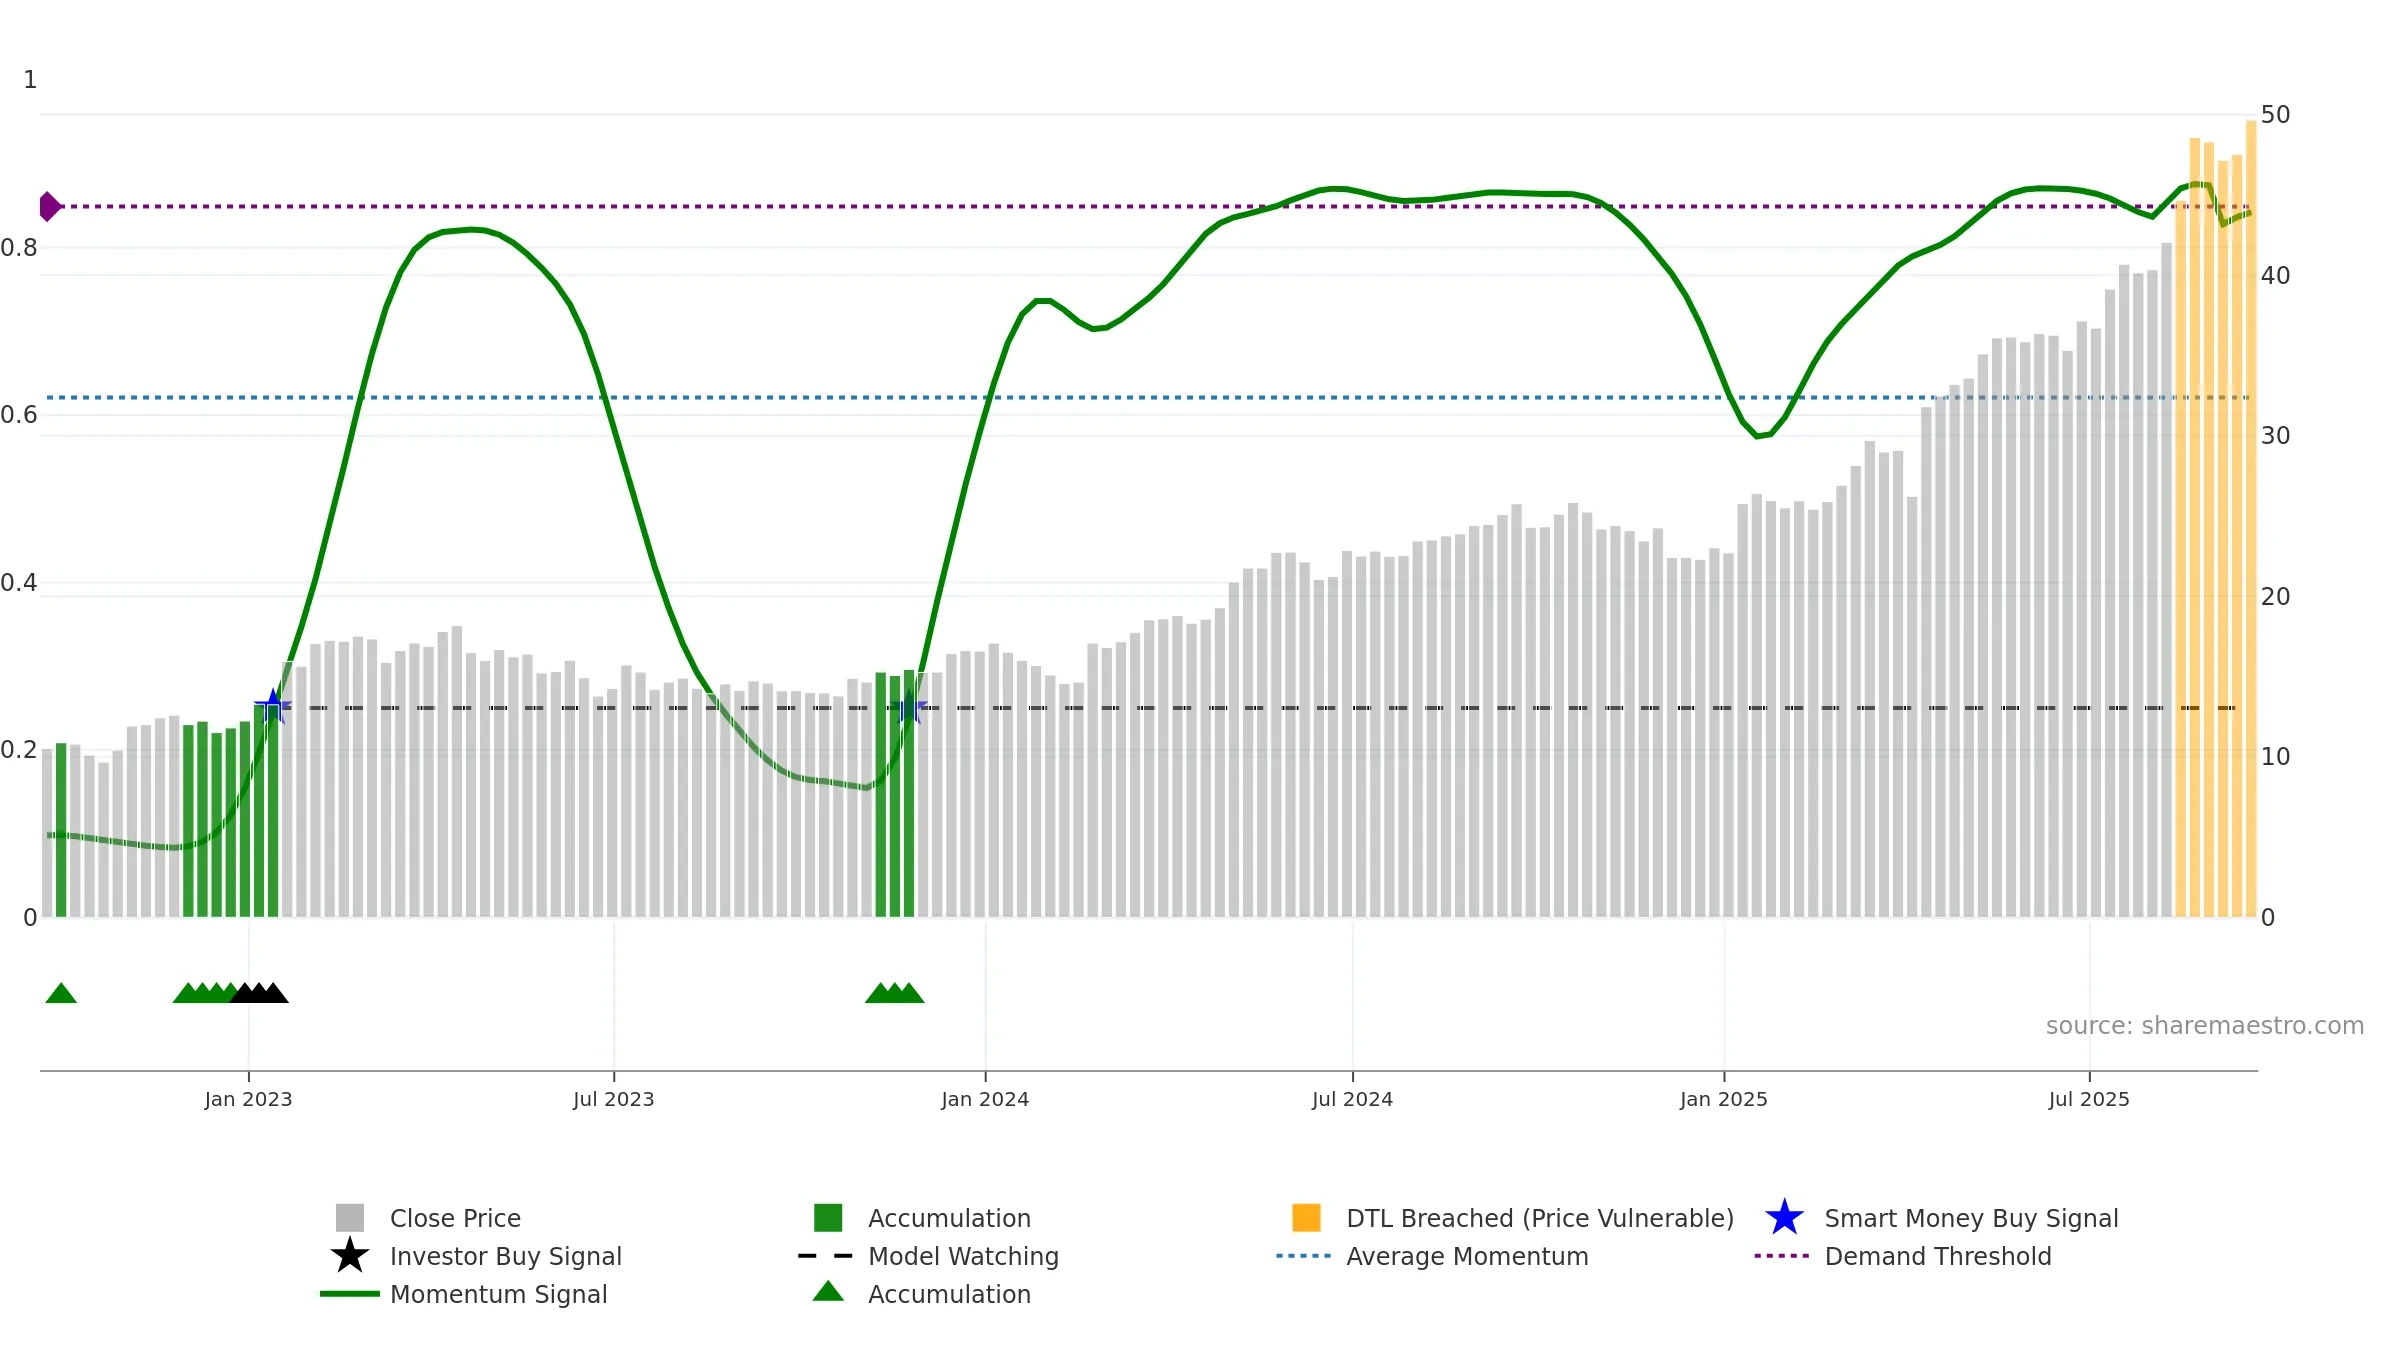Toggle Demand Threshold legend entry

pyautogui.click(x=1937, y=1256)
